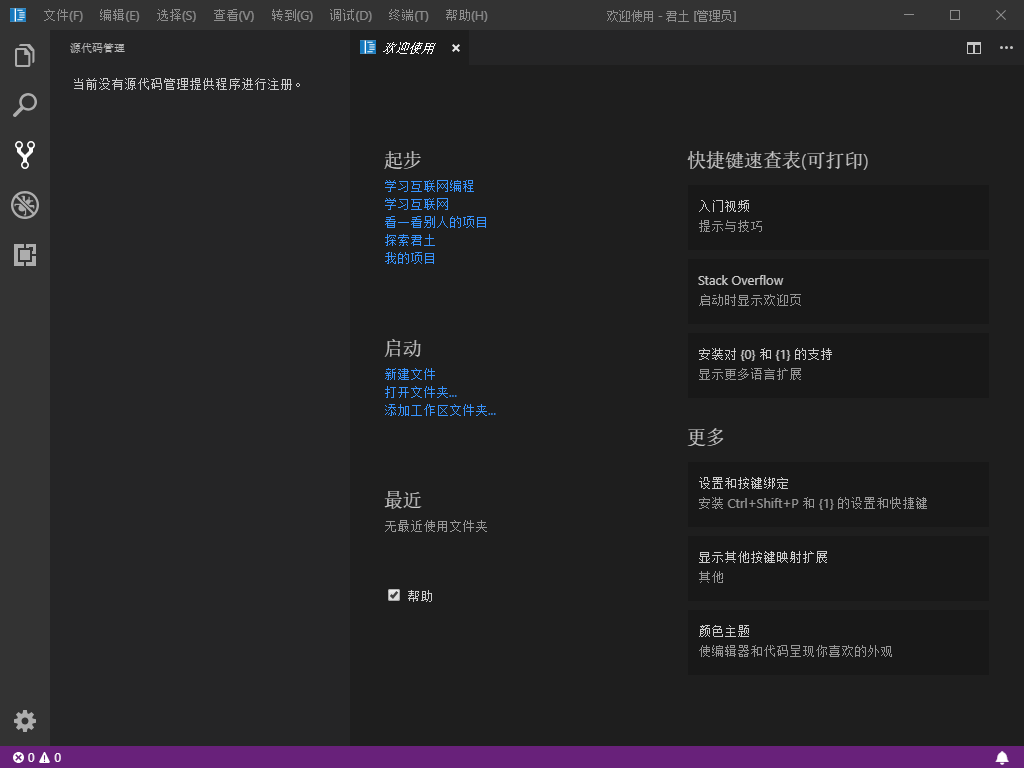The width and height of the screenshot is (1024, 768).
Task: Open the 帮助(H) menu
Action: (x=466, y=15)
